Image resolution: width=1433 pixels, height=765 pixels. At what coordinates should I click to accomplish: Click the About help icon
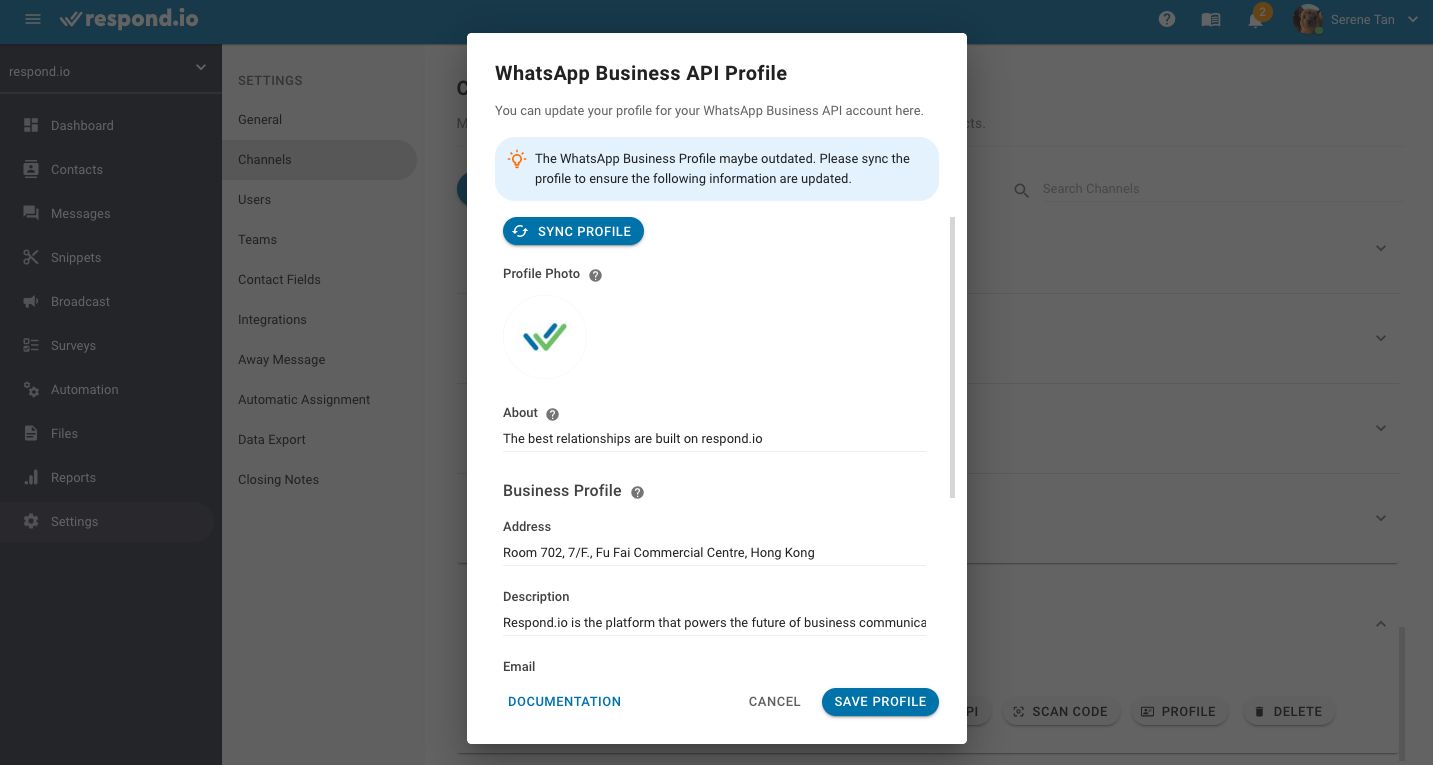552,414
